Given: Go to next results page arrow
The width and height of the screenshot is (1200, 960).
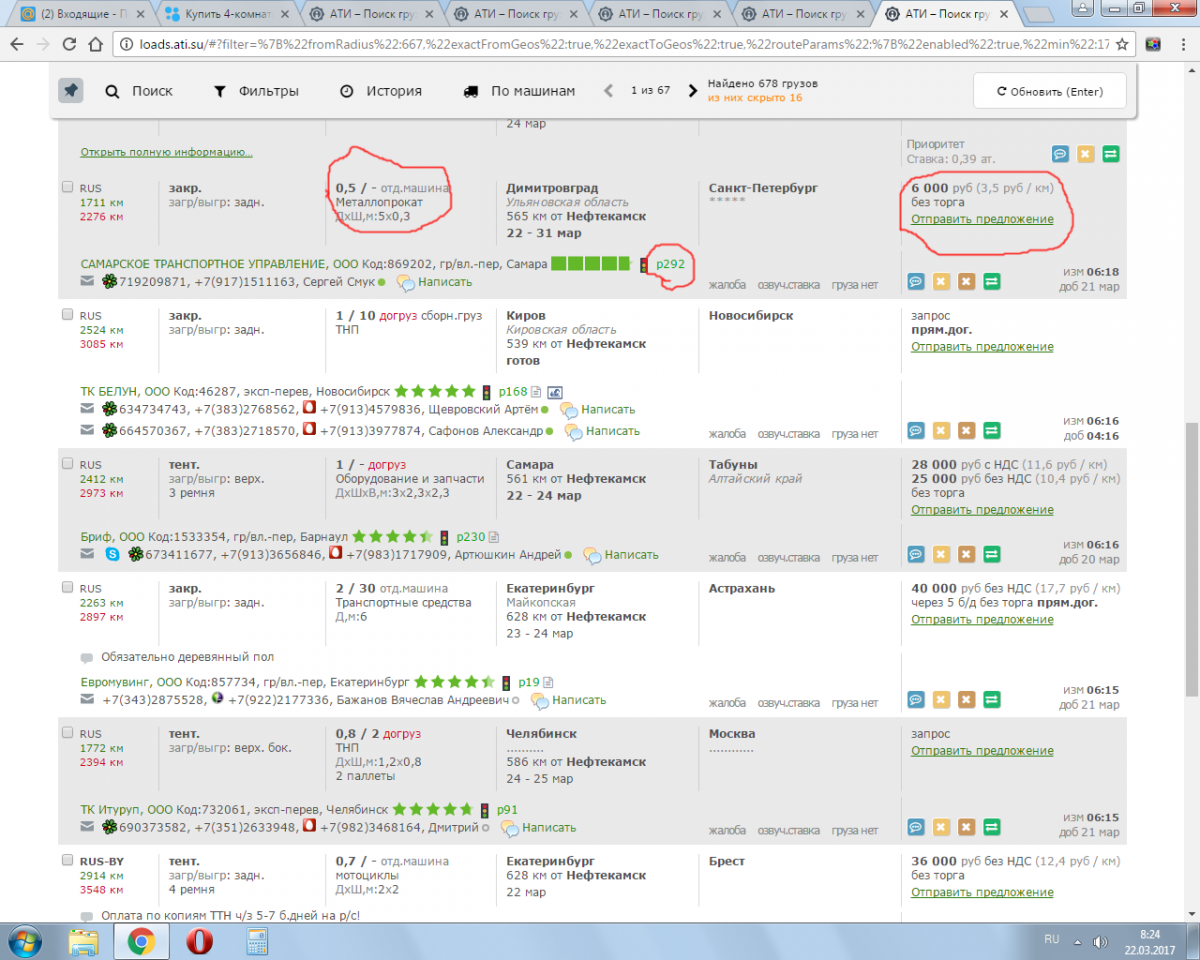Looking at the screenshot, I should tap(692, 90).
